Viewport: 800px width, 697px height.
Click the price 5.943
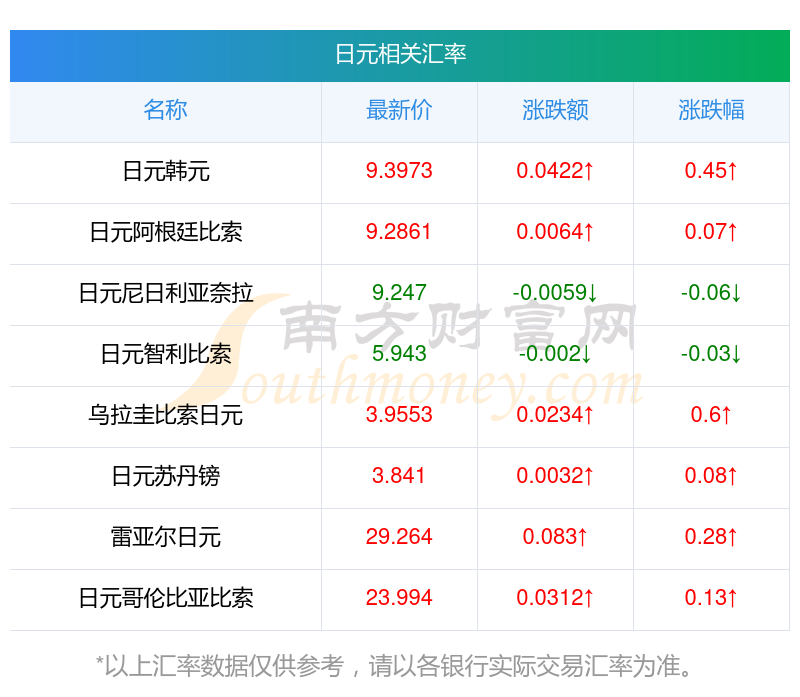[399, 354]
